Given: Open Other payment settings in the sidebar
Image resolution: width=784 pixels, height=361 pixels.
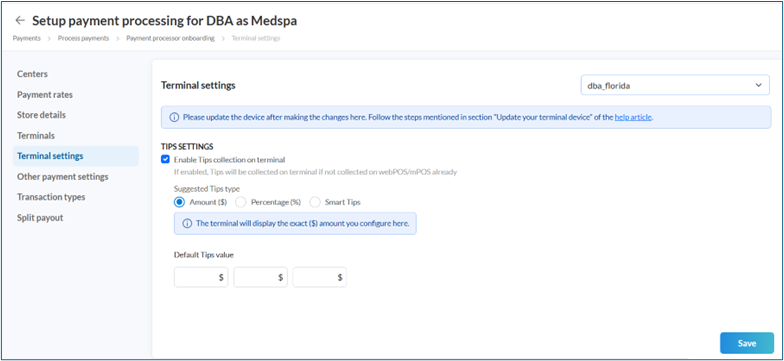Looking at the screenshot, I should [x=62, y=176].
